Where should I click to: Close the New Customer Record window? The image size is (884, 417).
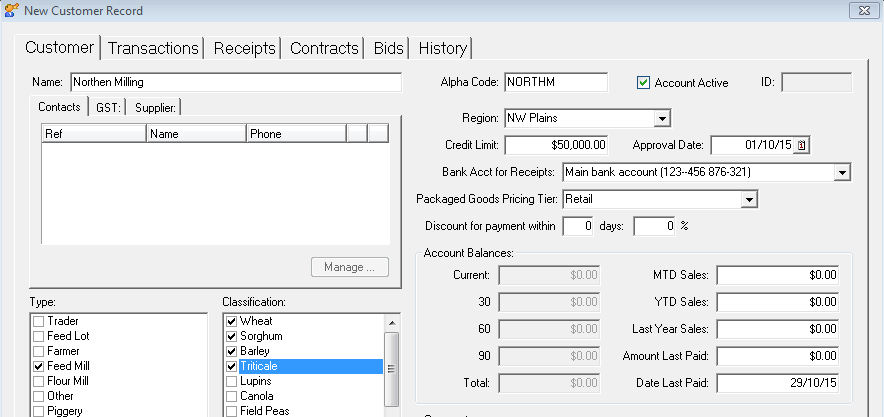coord(862,10)
